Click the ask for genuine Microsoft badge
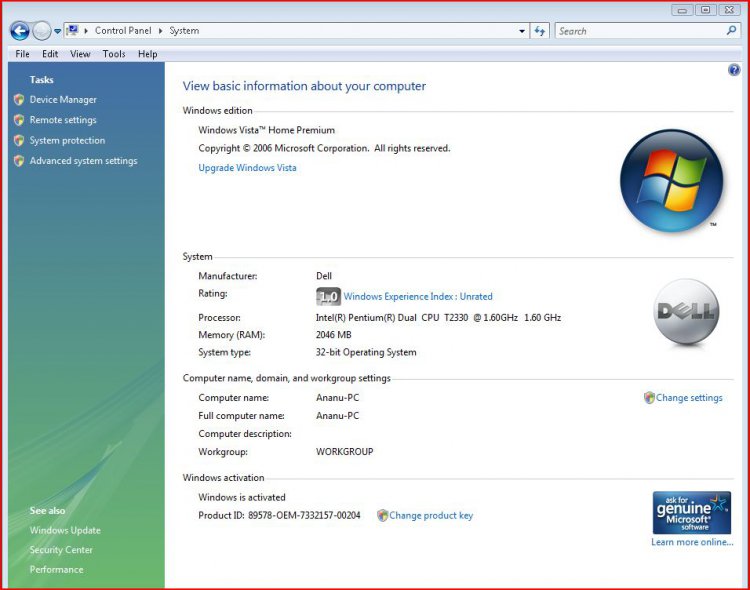This screenshot has width=750, height=590. (692, 512)
